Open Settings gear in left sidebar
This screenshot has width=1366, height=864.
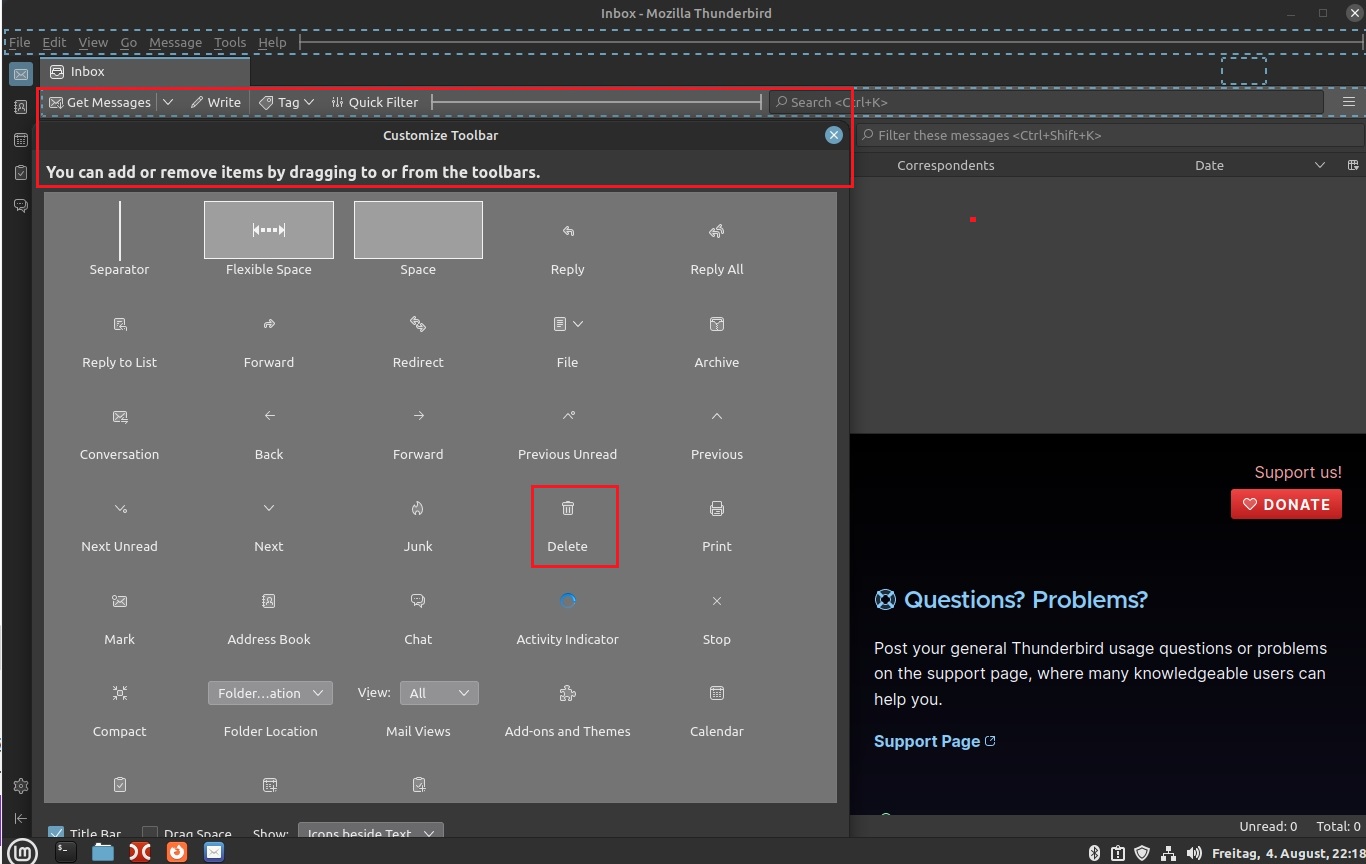coord(20,786)
